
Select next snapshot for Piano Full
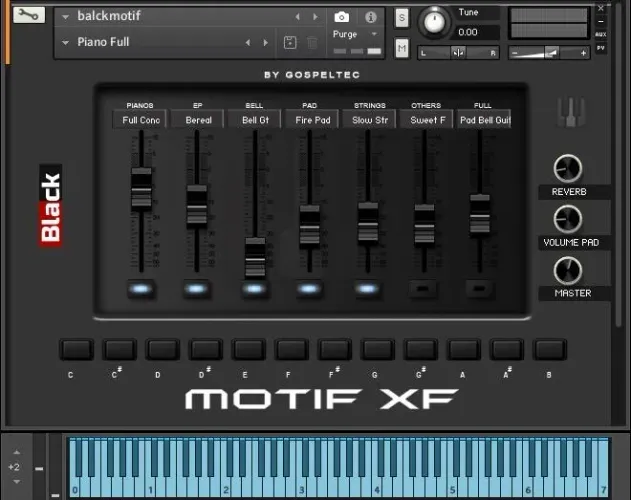[266, 42]
